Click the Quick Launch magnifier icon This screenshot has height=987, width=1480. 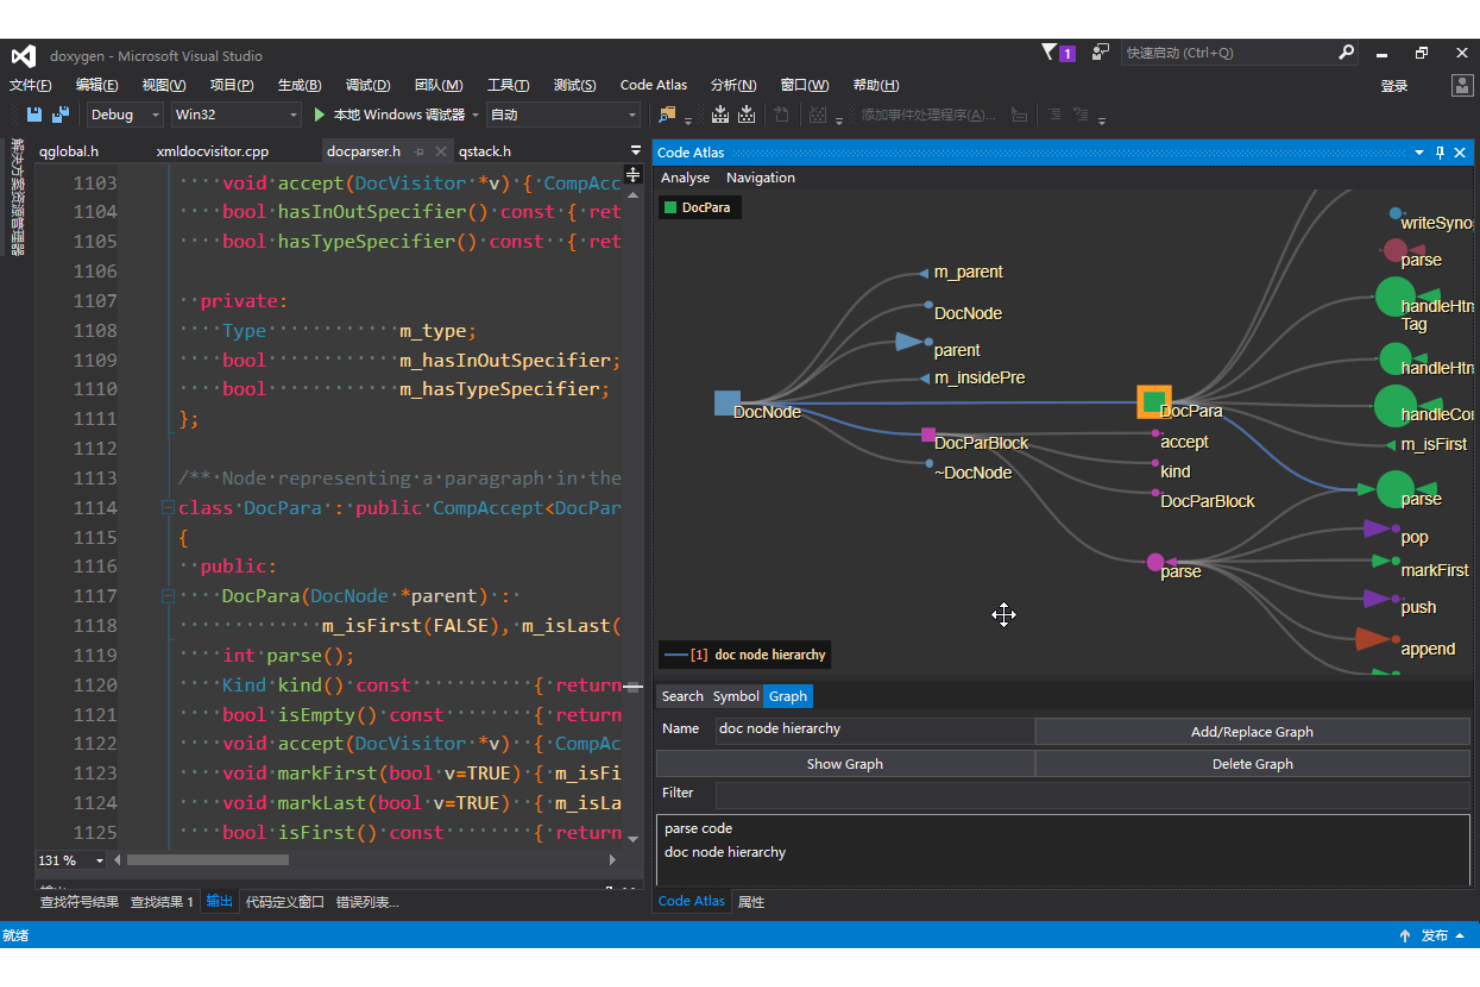1346,52
